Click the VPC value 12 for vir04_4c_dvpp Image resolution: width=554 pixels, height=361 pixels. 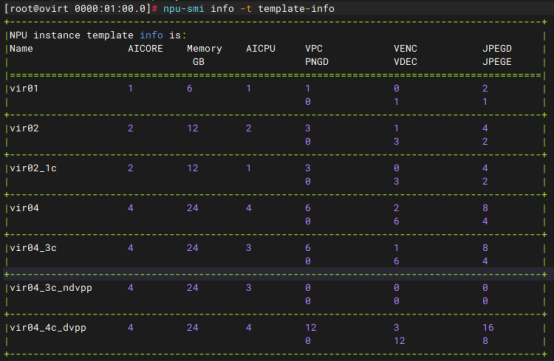311,328
